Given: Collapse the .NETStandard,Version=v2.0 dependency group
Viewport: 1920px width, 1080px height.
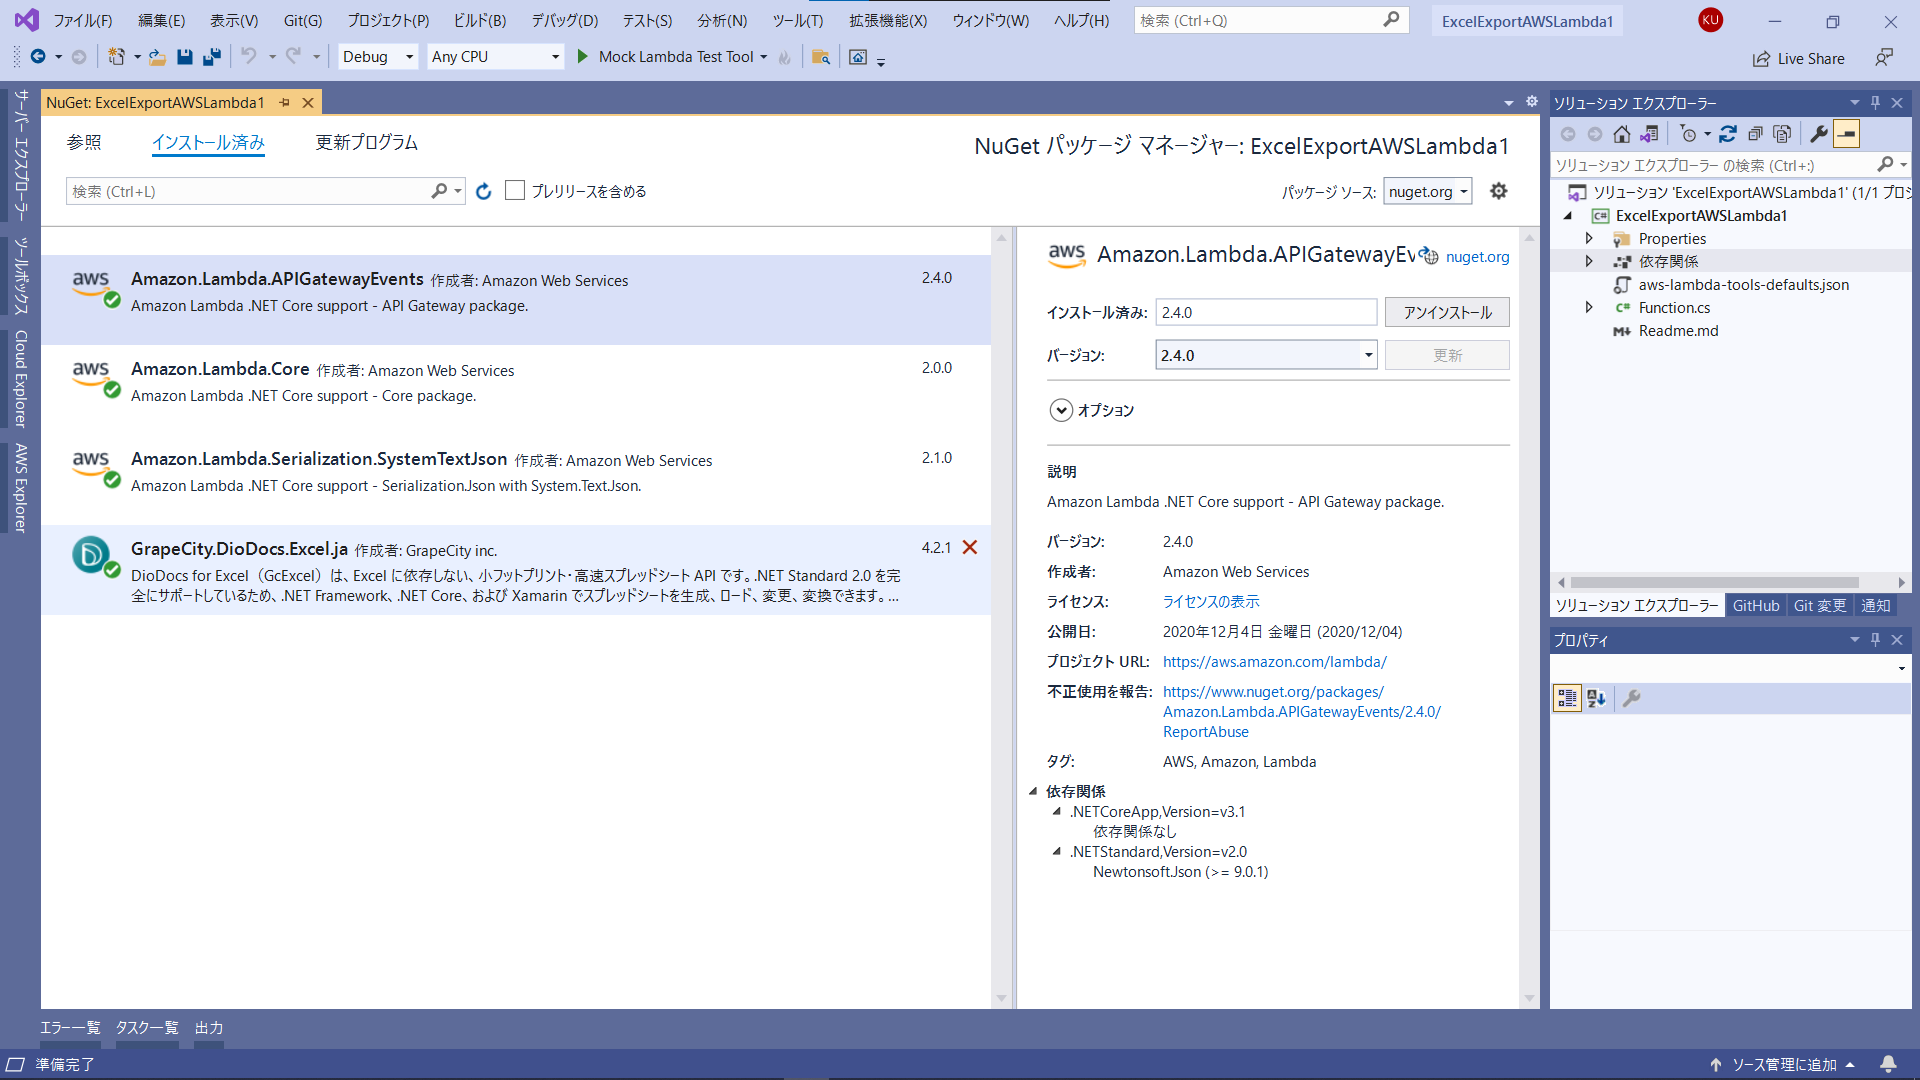Looking at the screenshot, I should (1056, 851).
